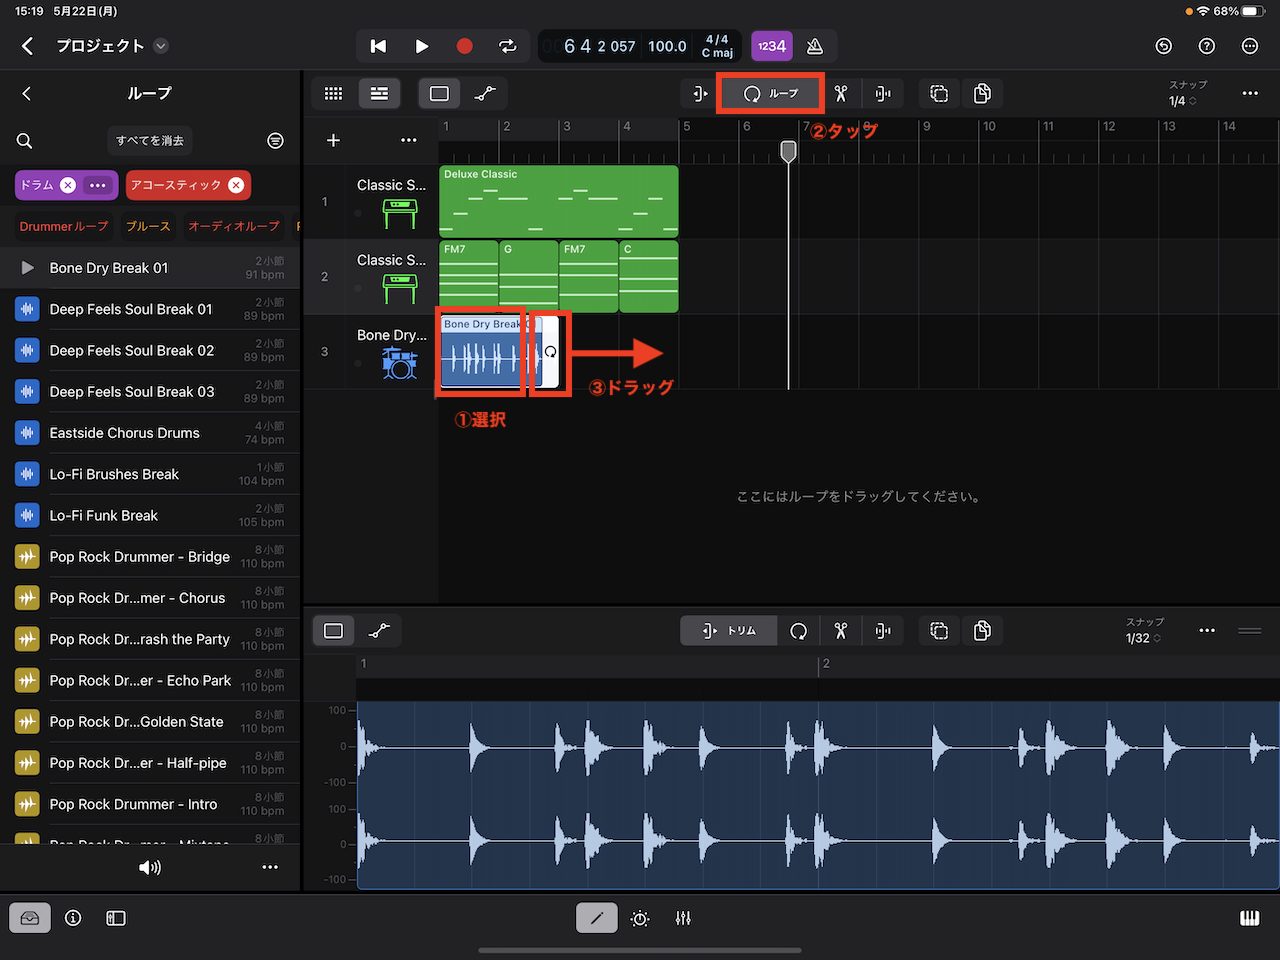Open the help question mark icon
Image resolution: width=1280 pixels, height=960 pixels.
tap(1207, 46)
